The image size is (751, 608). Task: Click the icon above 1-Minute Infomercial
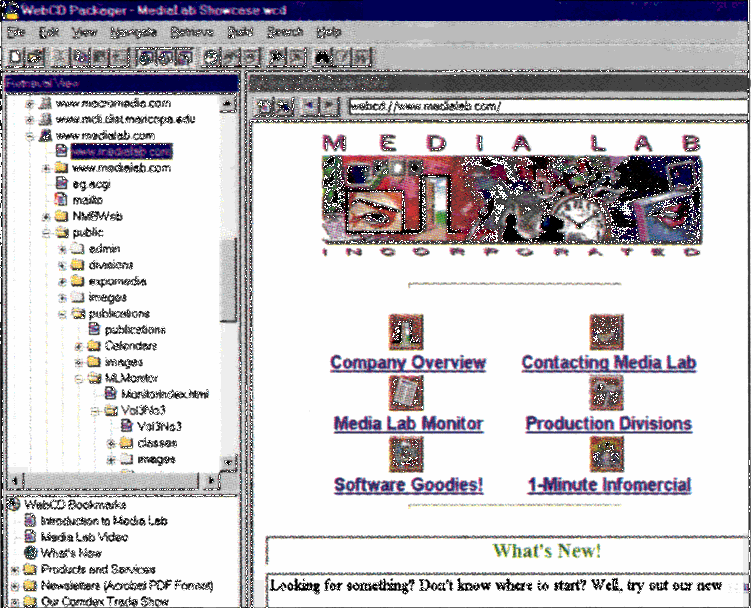tap(606, 454)
